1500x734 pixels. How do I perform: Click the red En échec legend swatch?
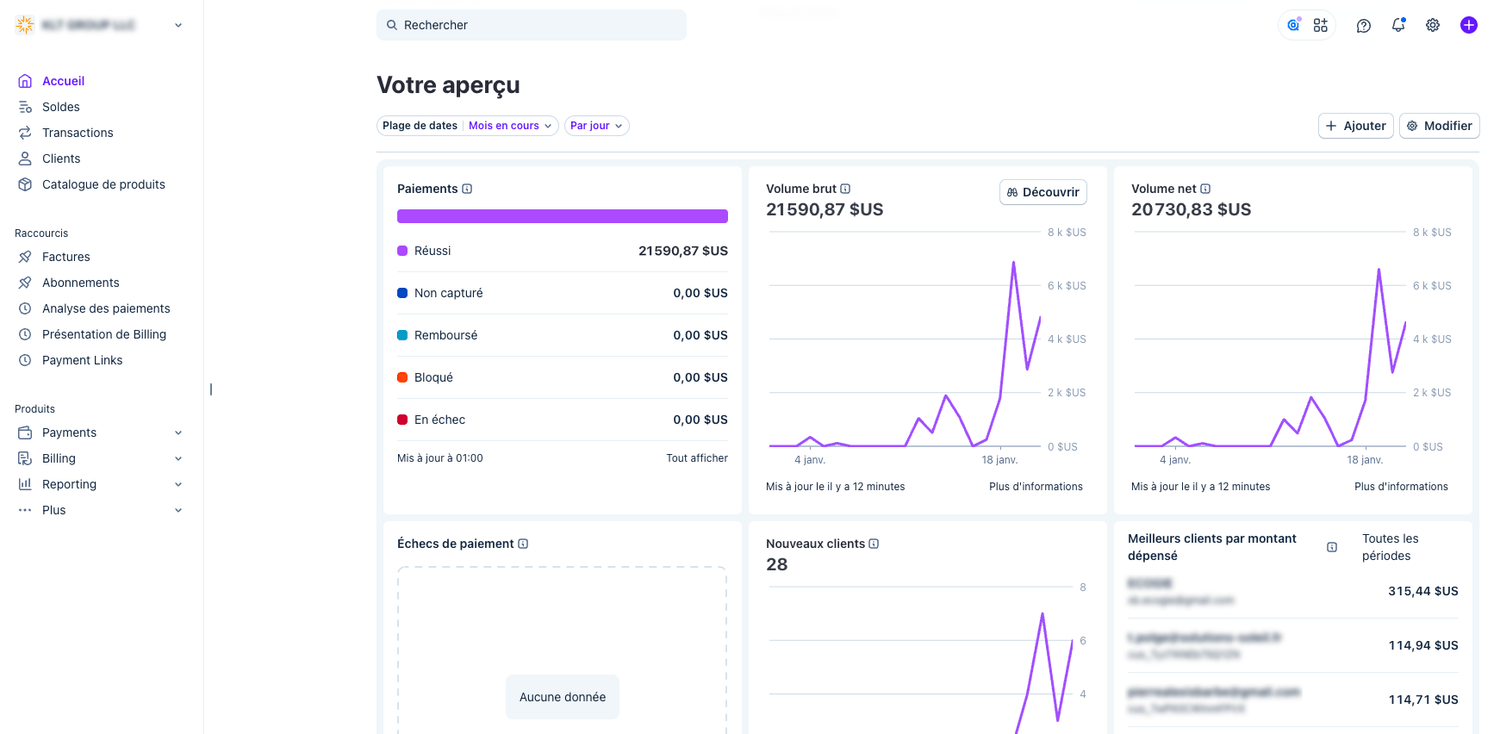pos(402,420)
